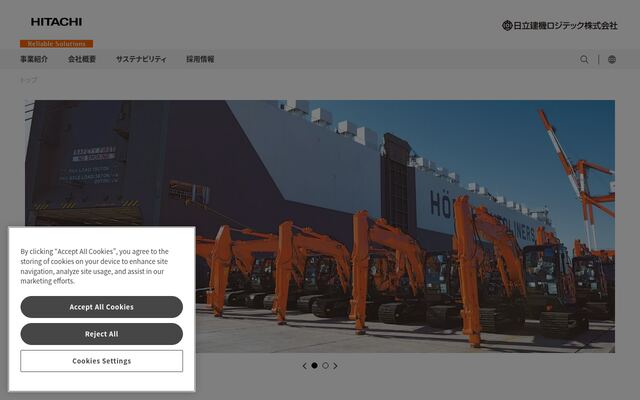This screenshot has height=400, width=640.
Task: Select the first carousel dot
Action: point(314,365)
